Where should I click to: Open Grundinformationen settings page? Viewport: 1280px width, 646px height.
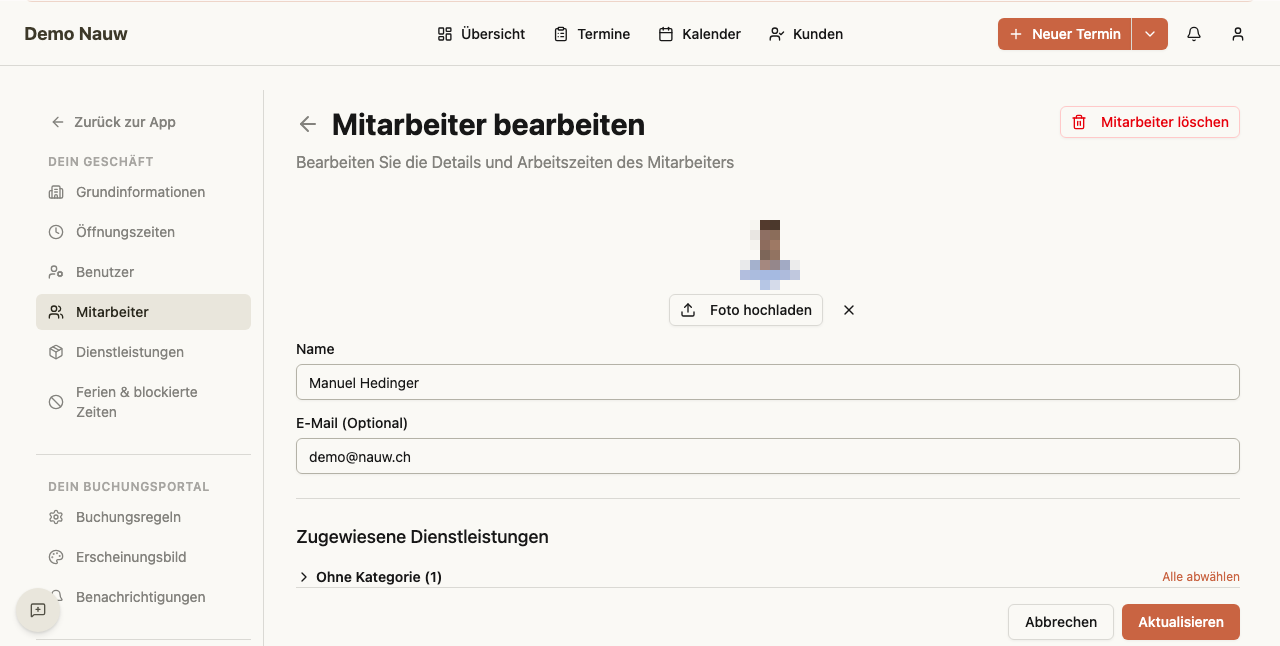point(143,192)
